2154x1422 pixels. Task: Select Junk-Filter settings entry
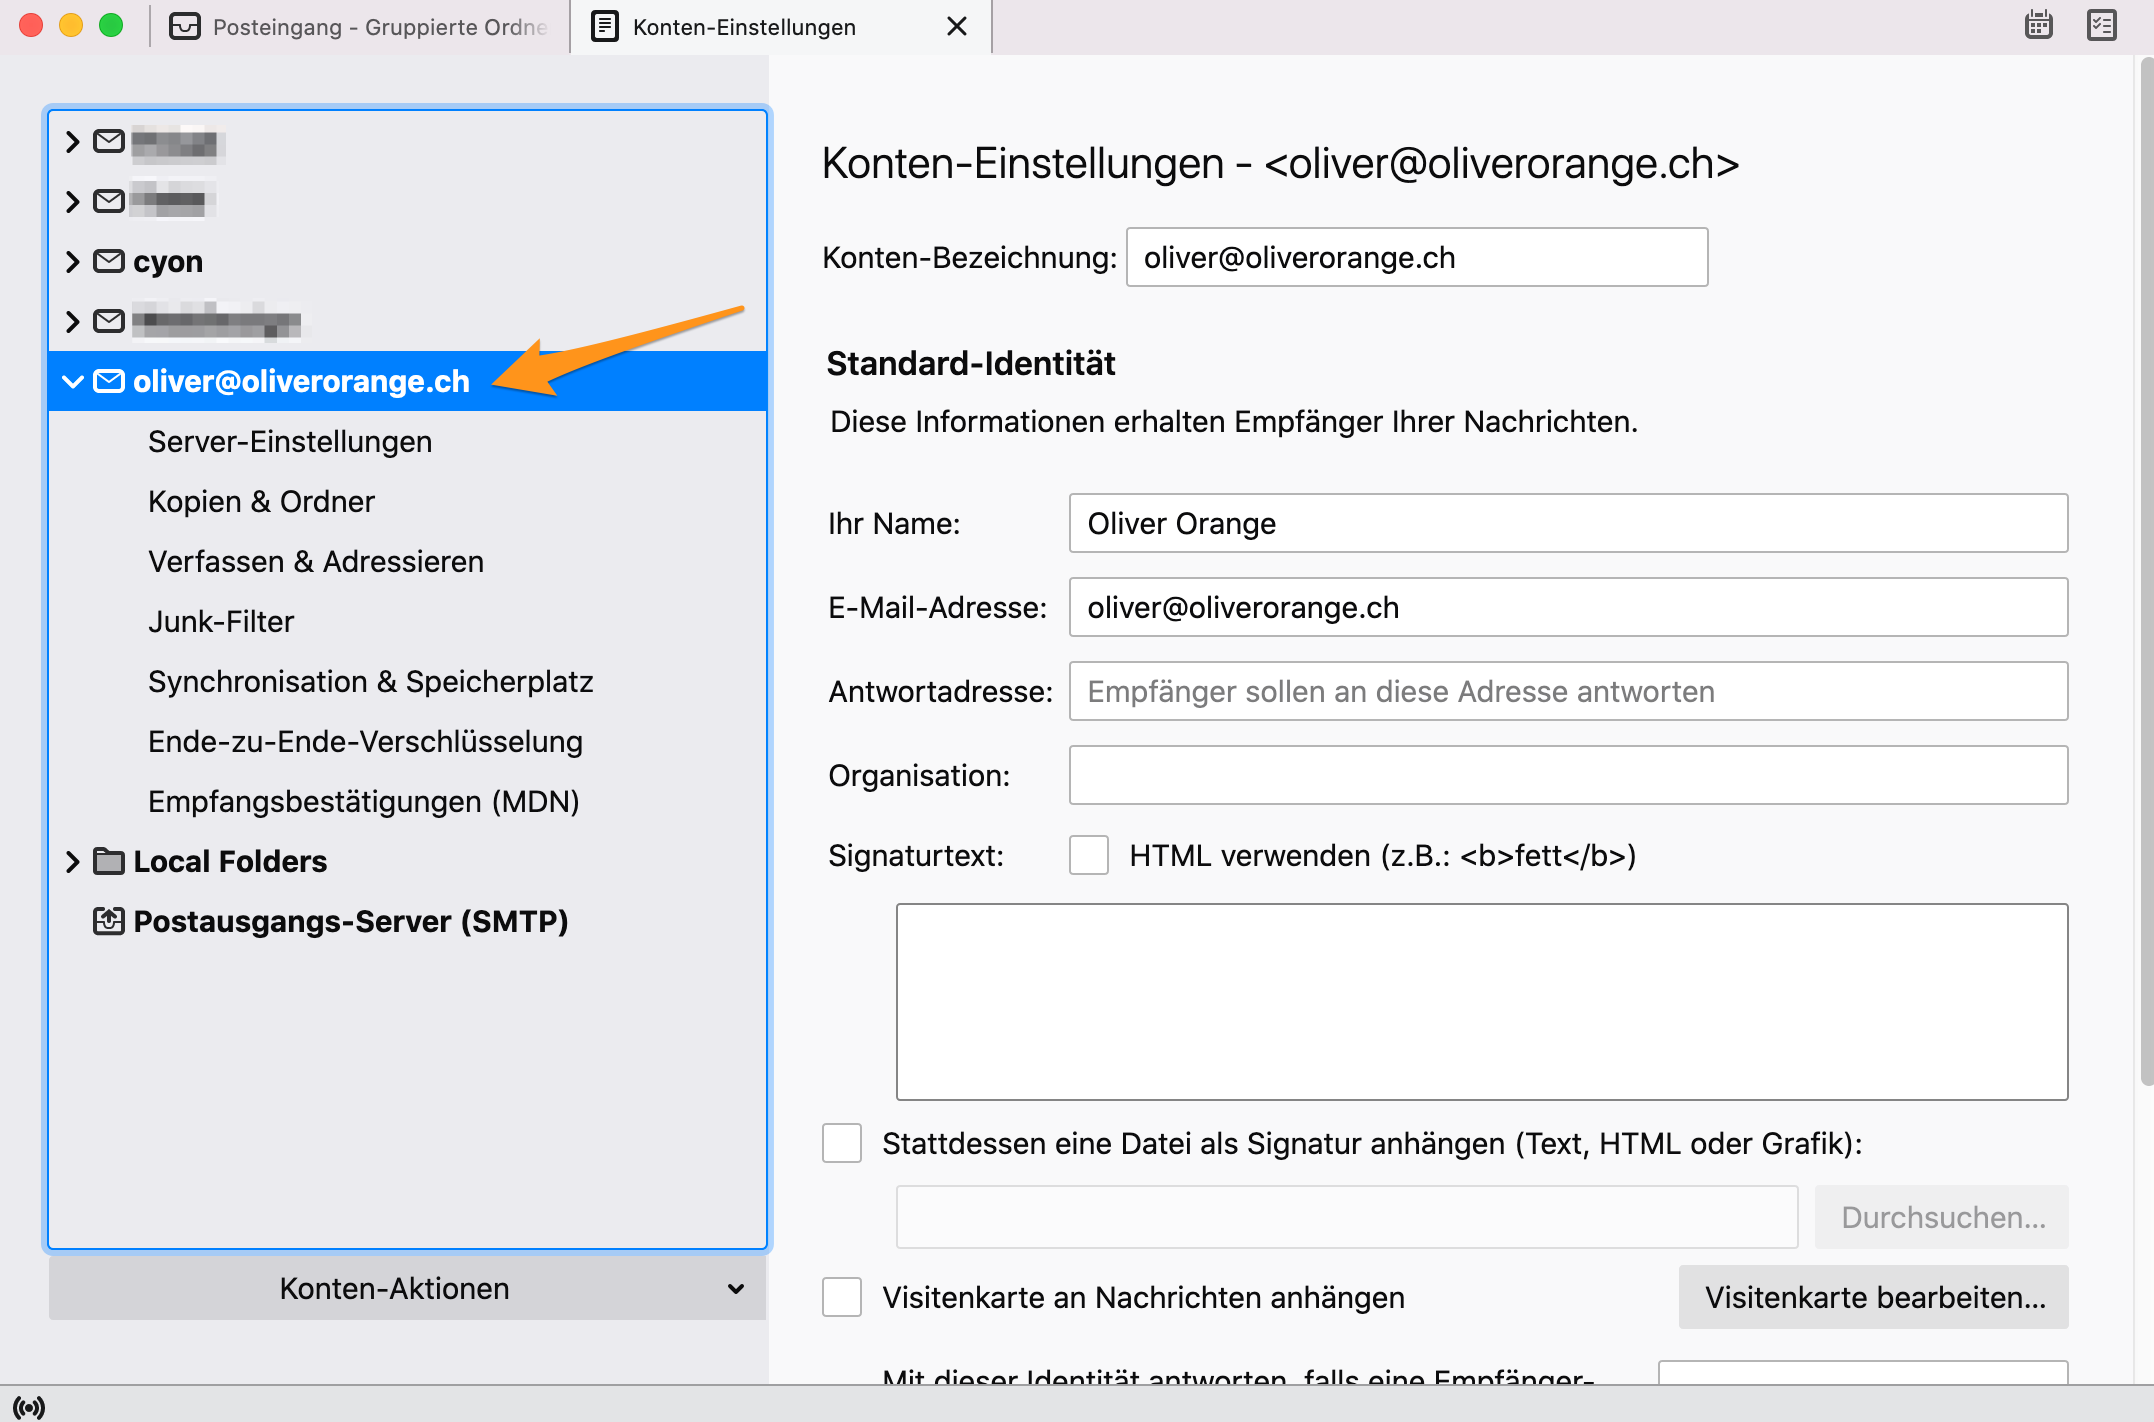click(221, 621)
